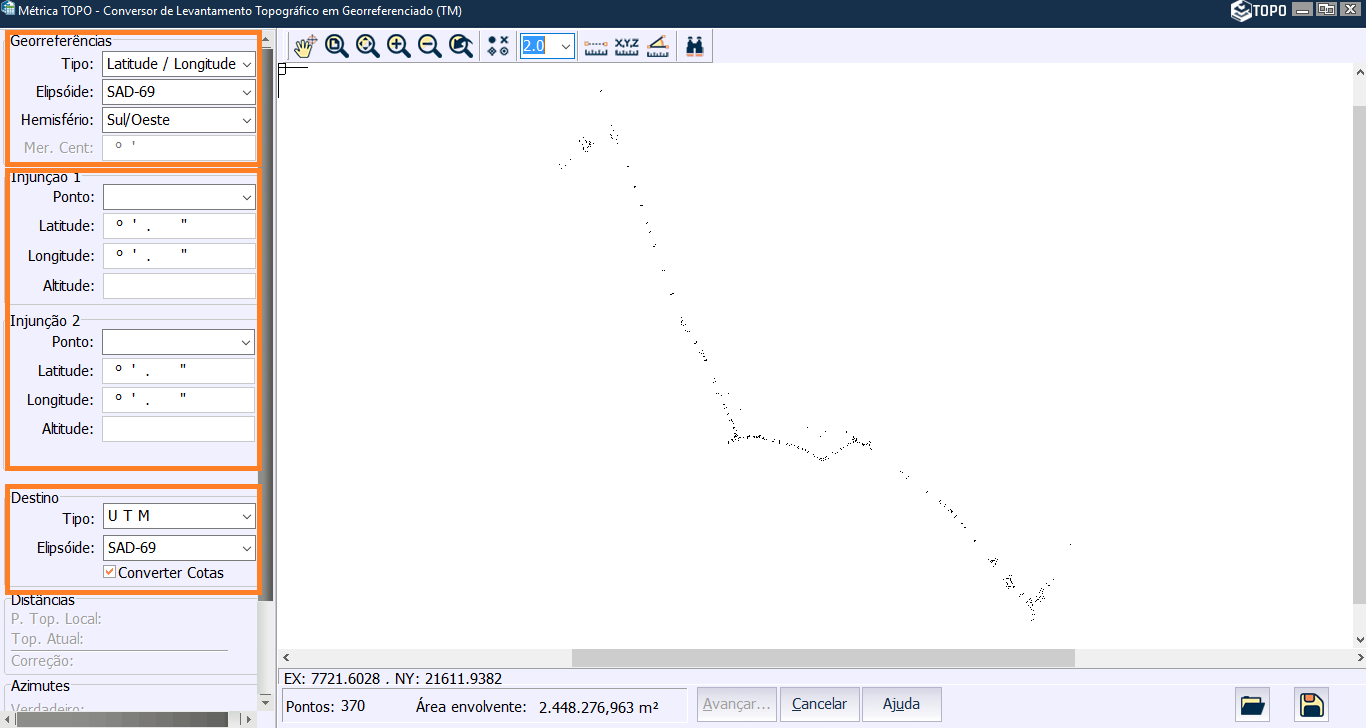
Task: Uncheck the Converter Cotas option
Action: [x=109, y=573]
